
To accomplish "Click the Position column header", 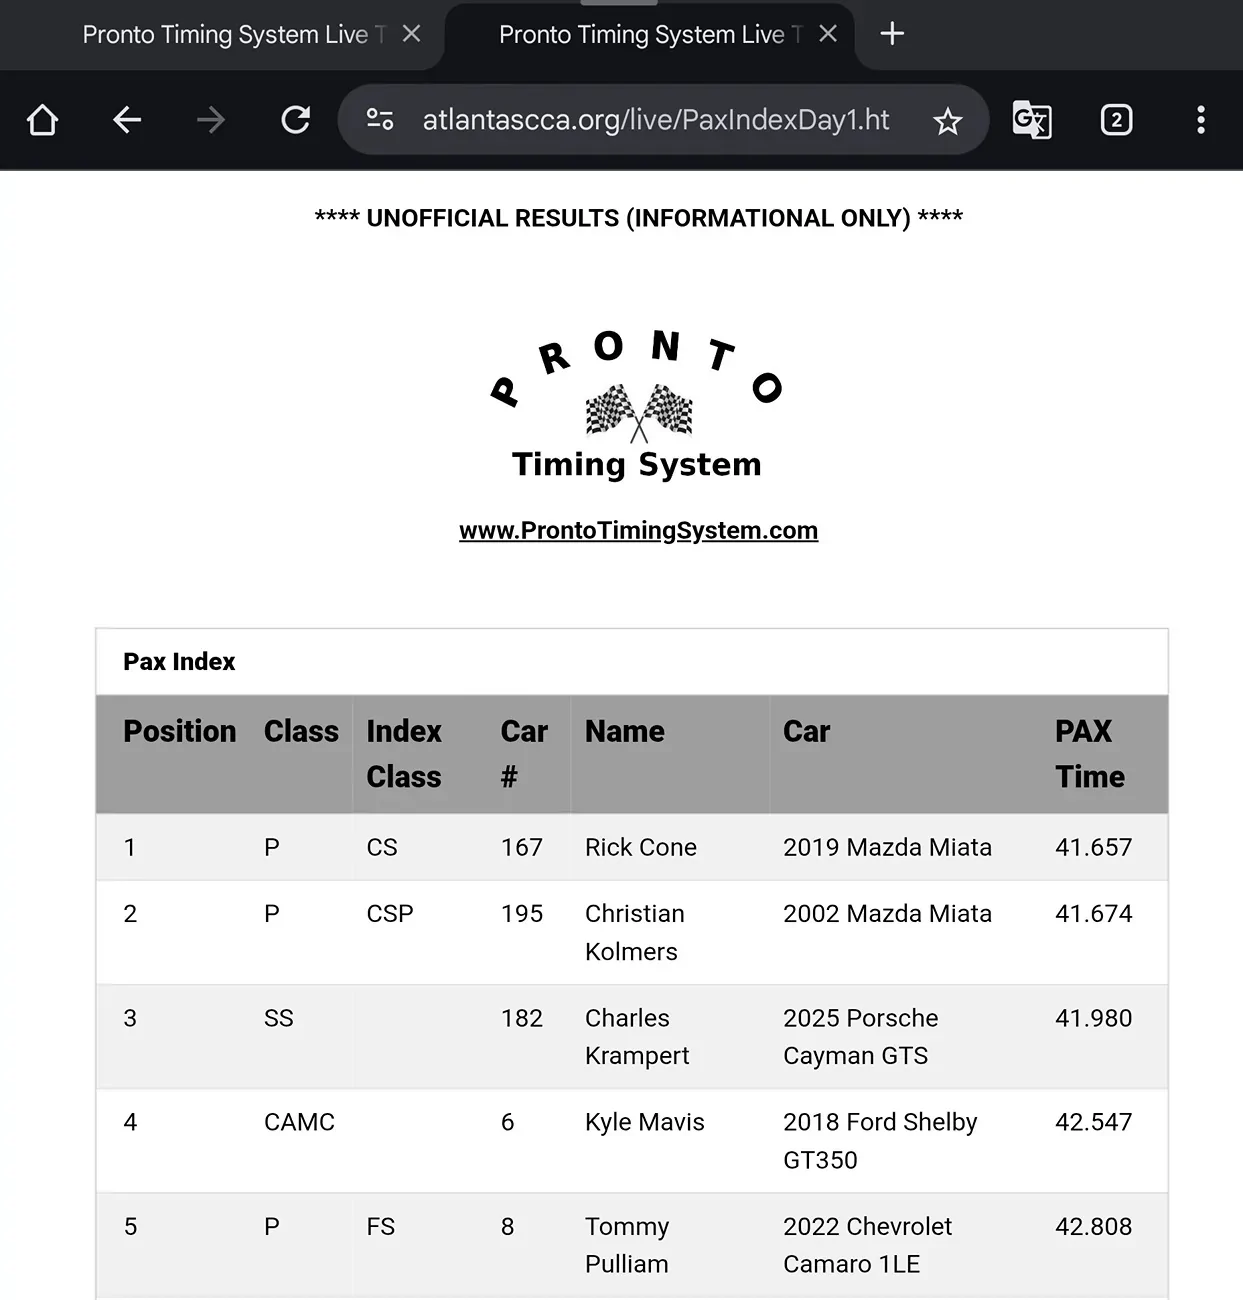I will pyautogui.click(x=180, y=731).
